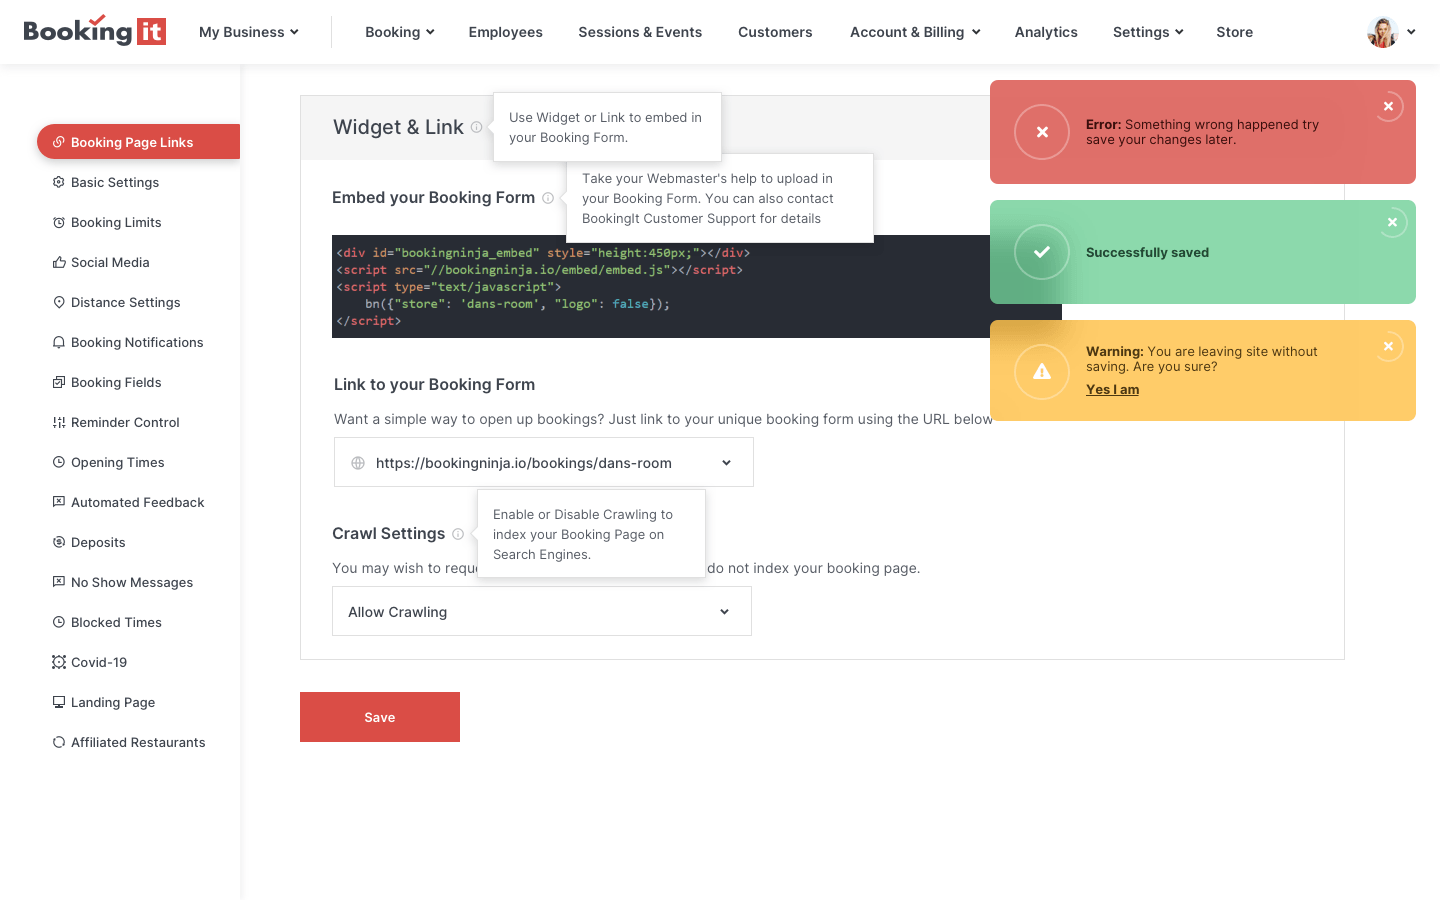
Task: Click Deposits icon in sidebar
Action: [x=59, y=542]
